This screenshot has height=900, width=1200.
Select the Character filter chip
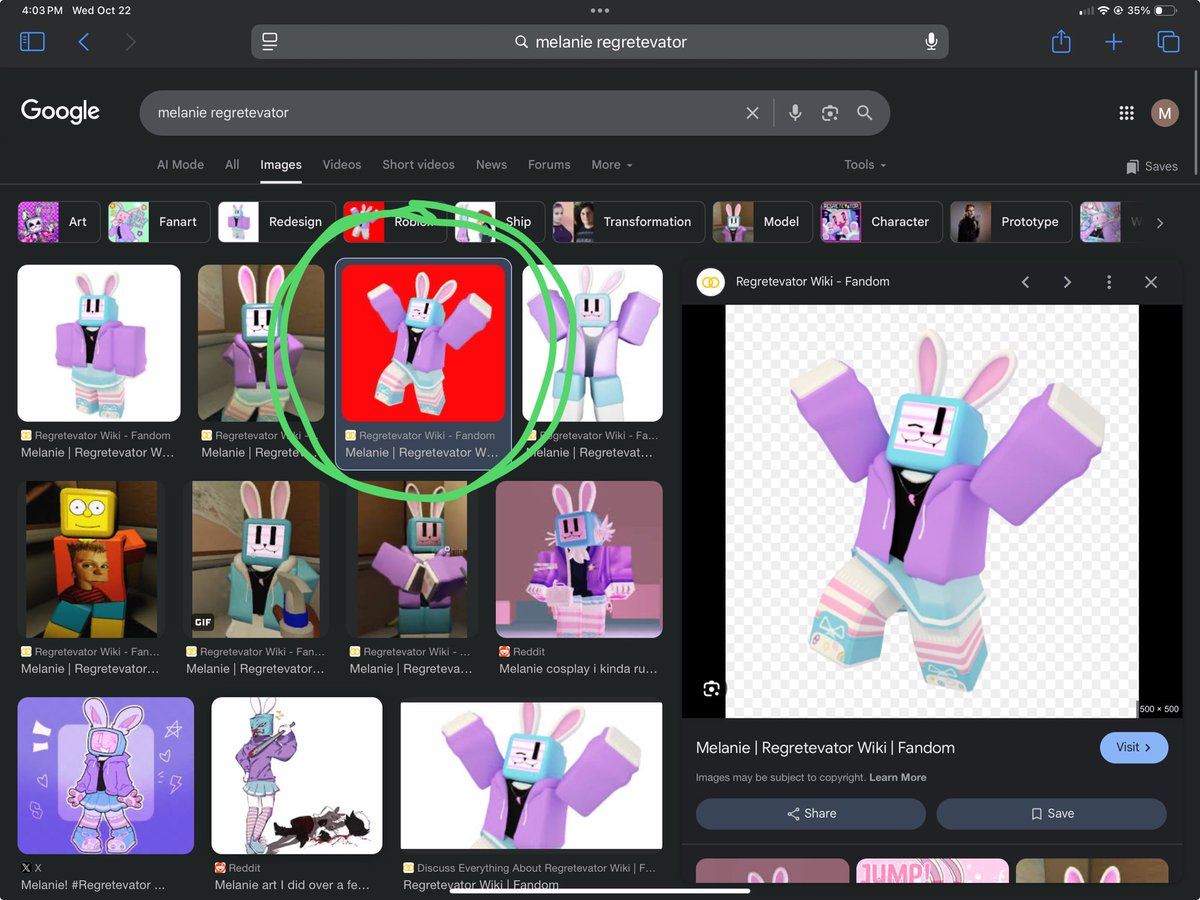[x=881, y=222]
